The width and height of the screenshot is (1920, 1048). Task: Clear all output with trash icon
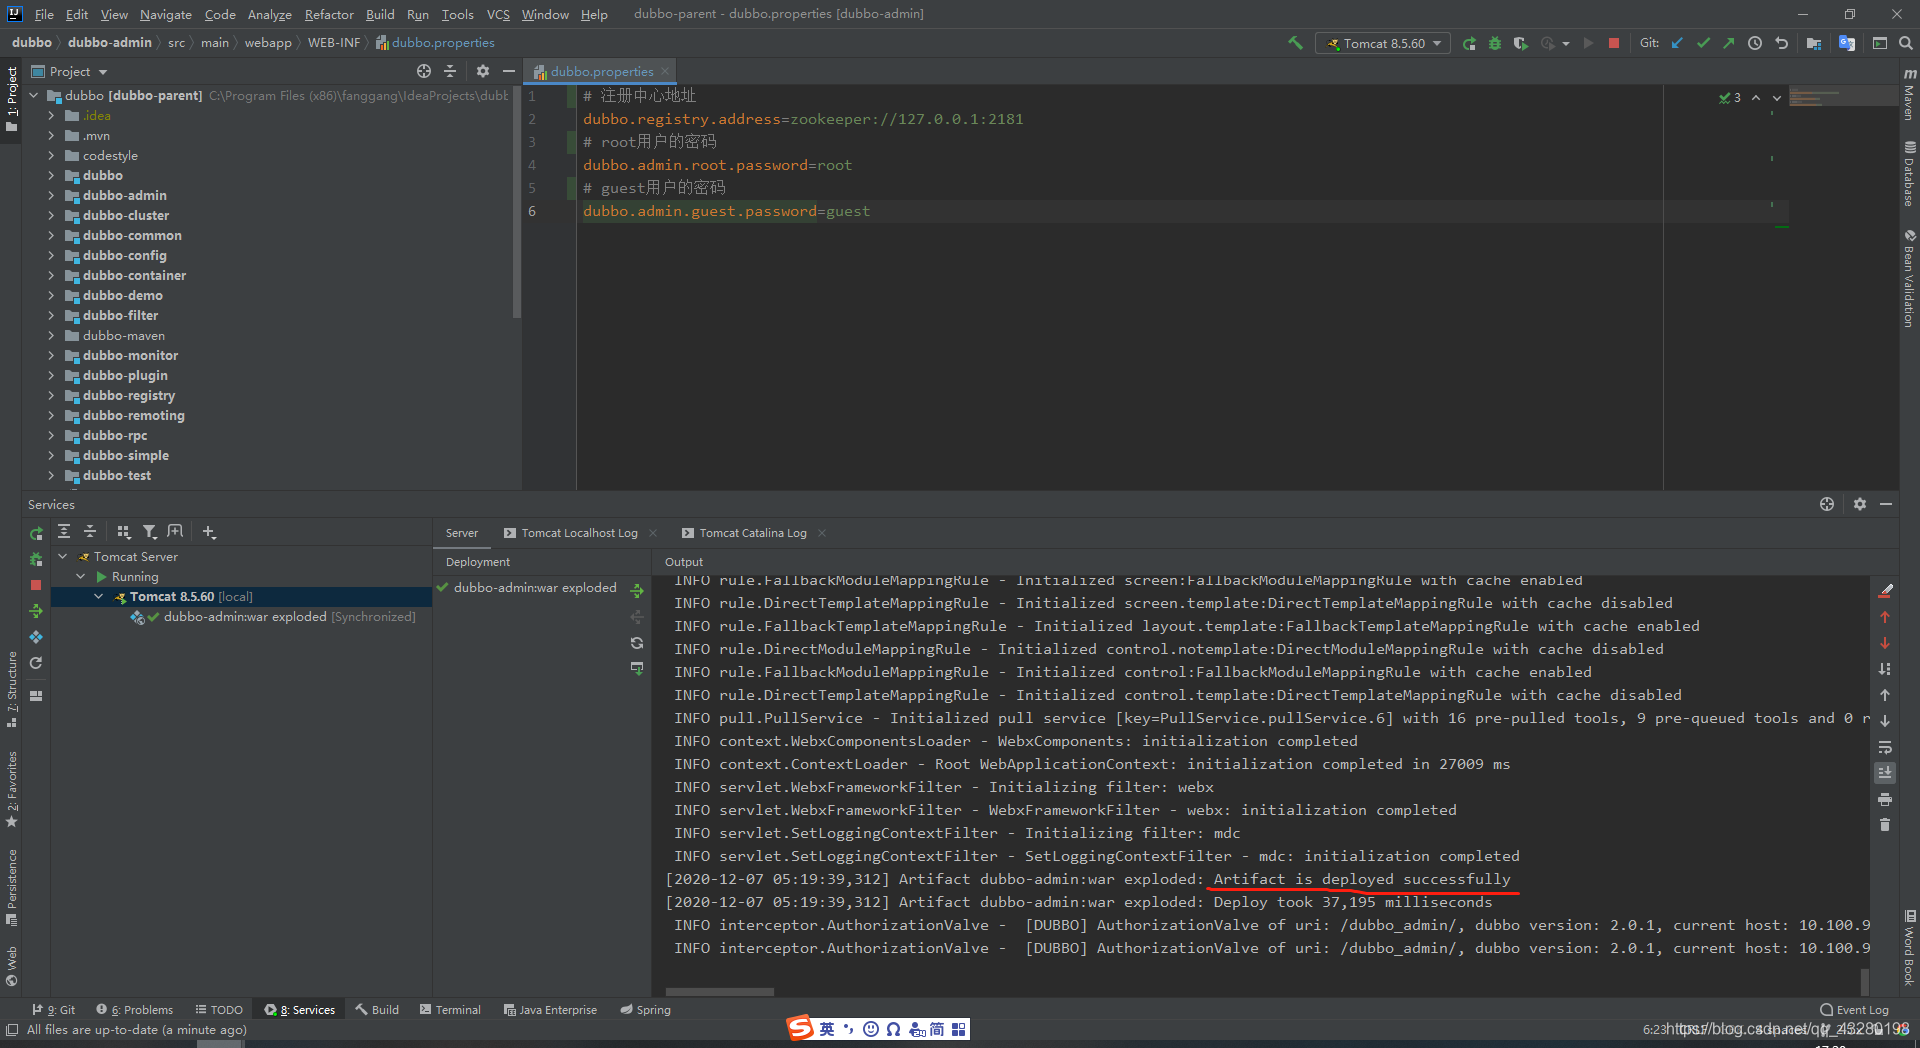(1885, 825)
